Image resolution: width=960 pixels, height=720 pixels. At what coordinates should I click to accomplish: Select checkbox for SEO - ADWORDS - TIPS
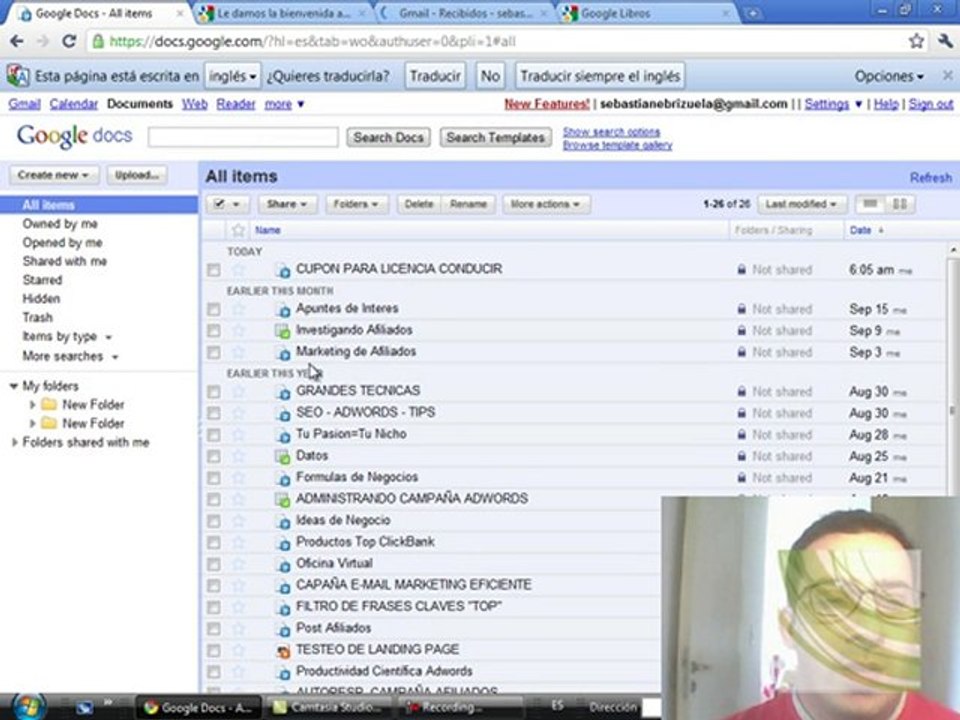point(214,413)
